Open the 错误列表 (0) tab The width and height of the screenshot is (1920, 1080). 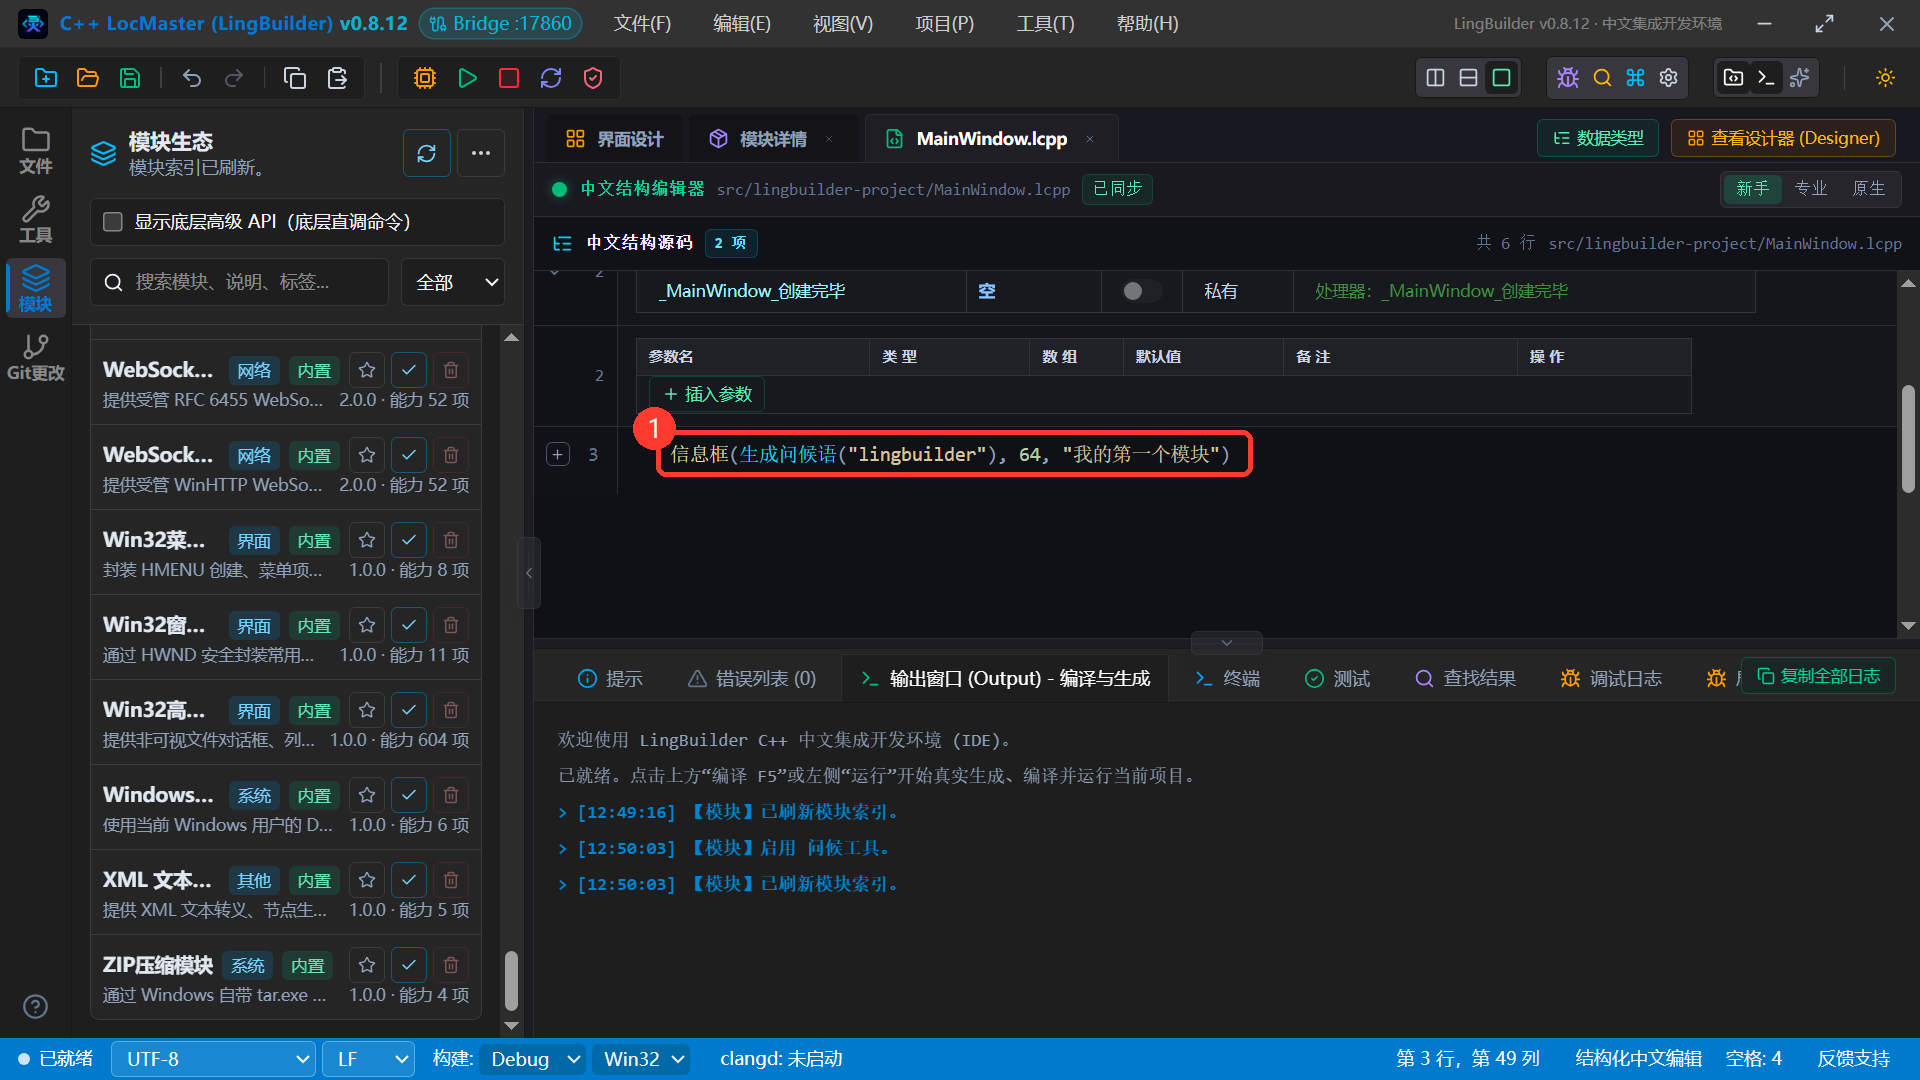752,679
